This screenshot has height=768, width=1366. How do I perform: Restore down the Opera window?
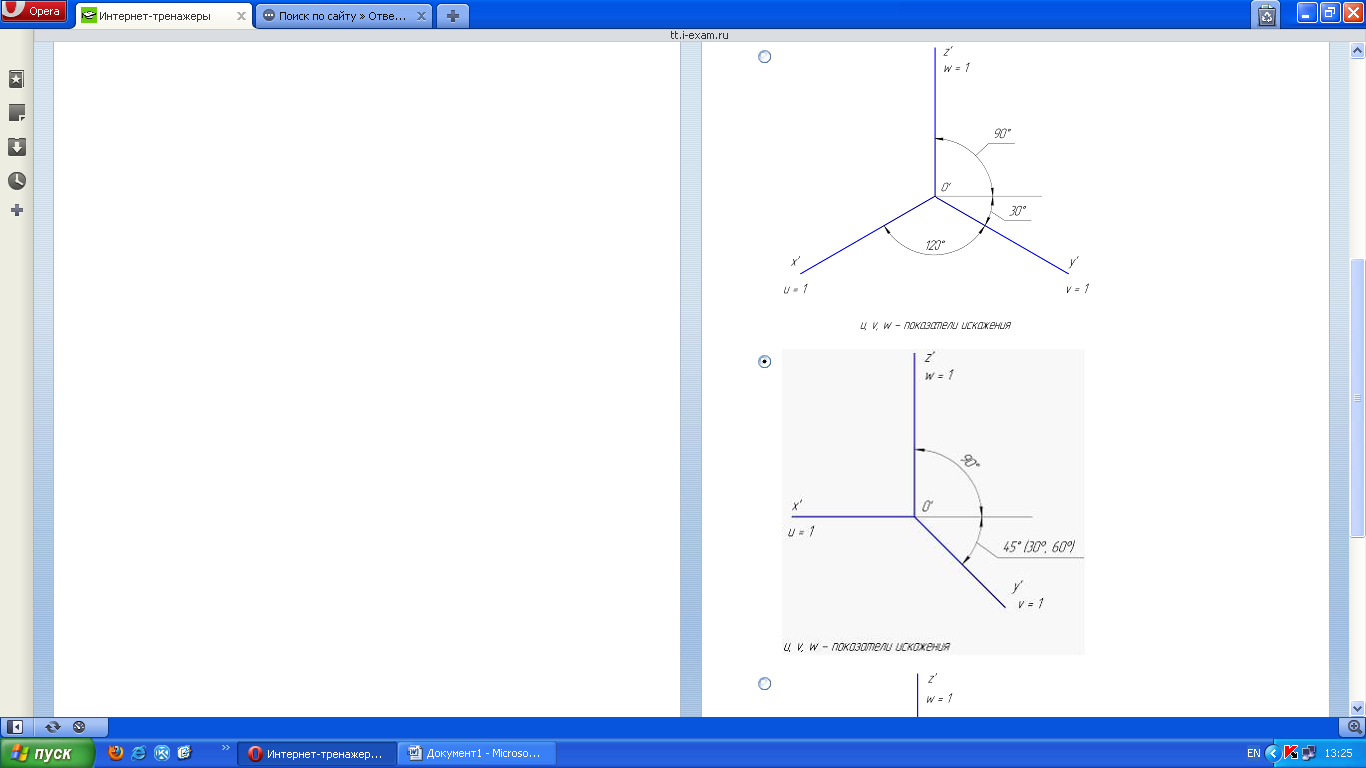tap(1330, 12)
